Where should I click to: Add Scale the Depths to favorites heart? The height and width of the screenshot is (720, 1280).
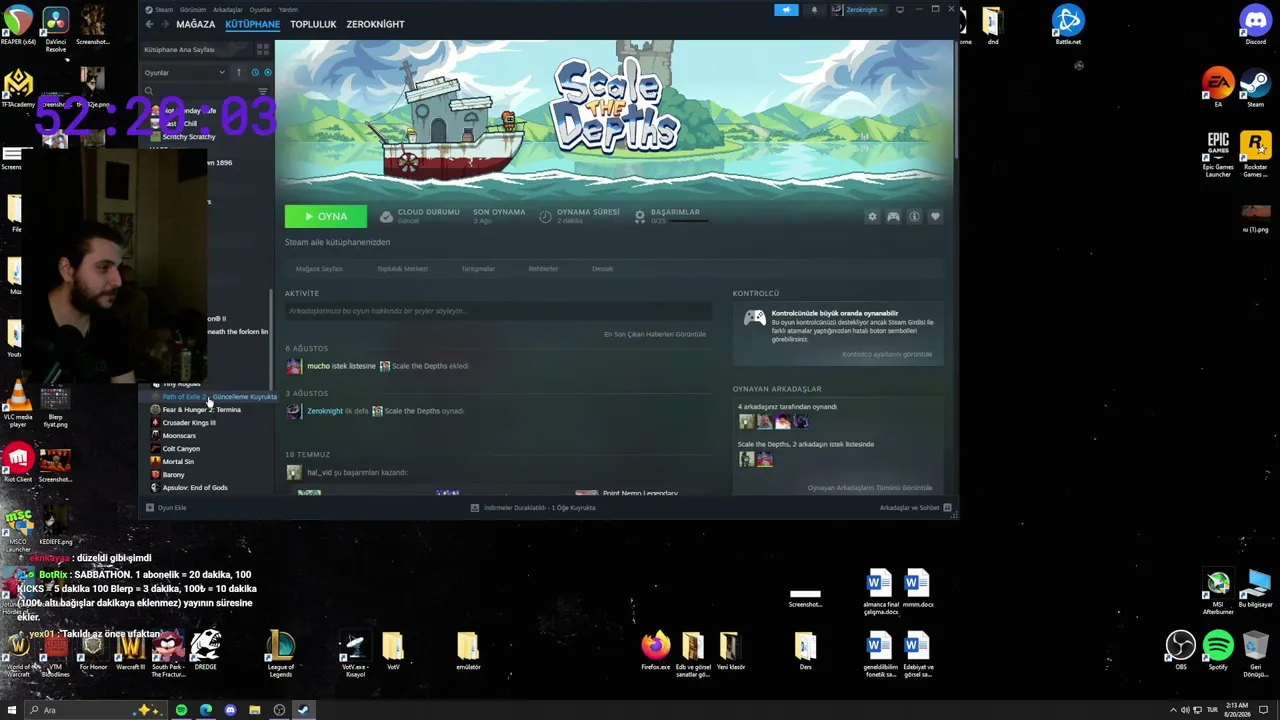click(935, 217)
